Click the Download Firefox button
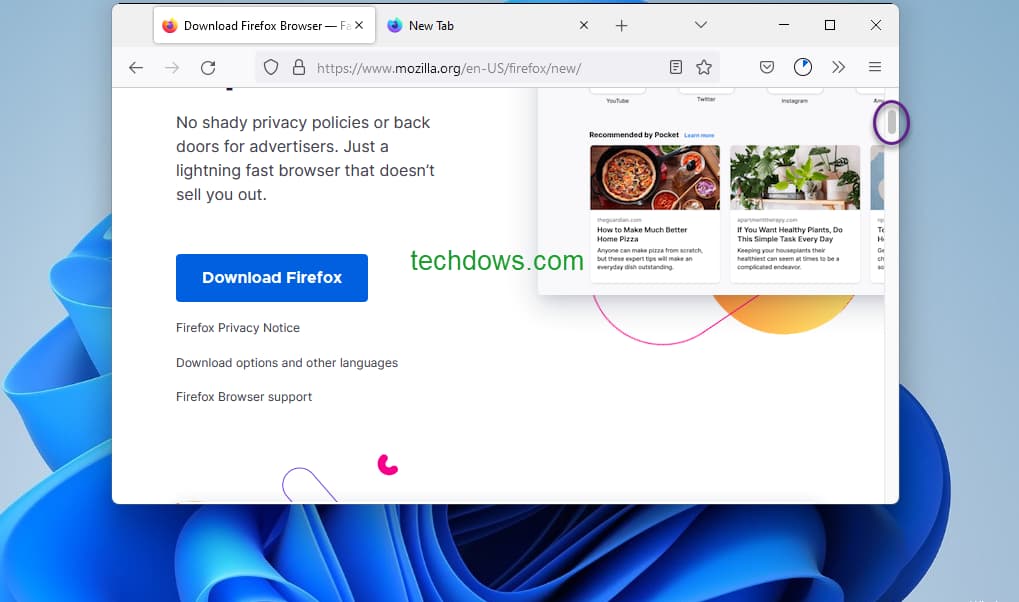This screenshot has height=602, width=1019. click(272, 278)
